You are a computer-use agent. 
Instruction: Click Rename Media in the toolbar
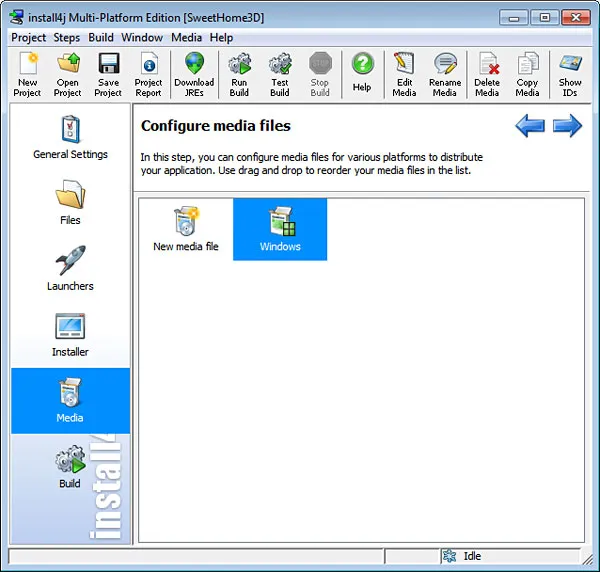(x=445, y=75)
